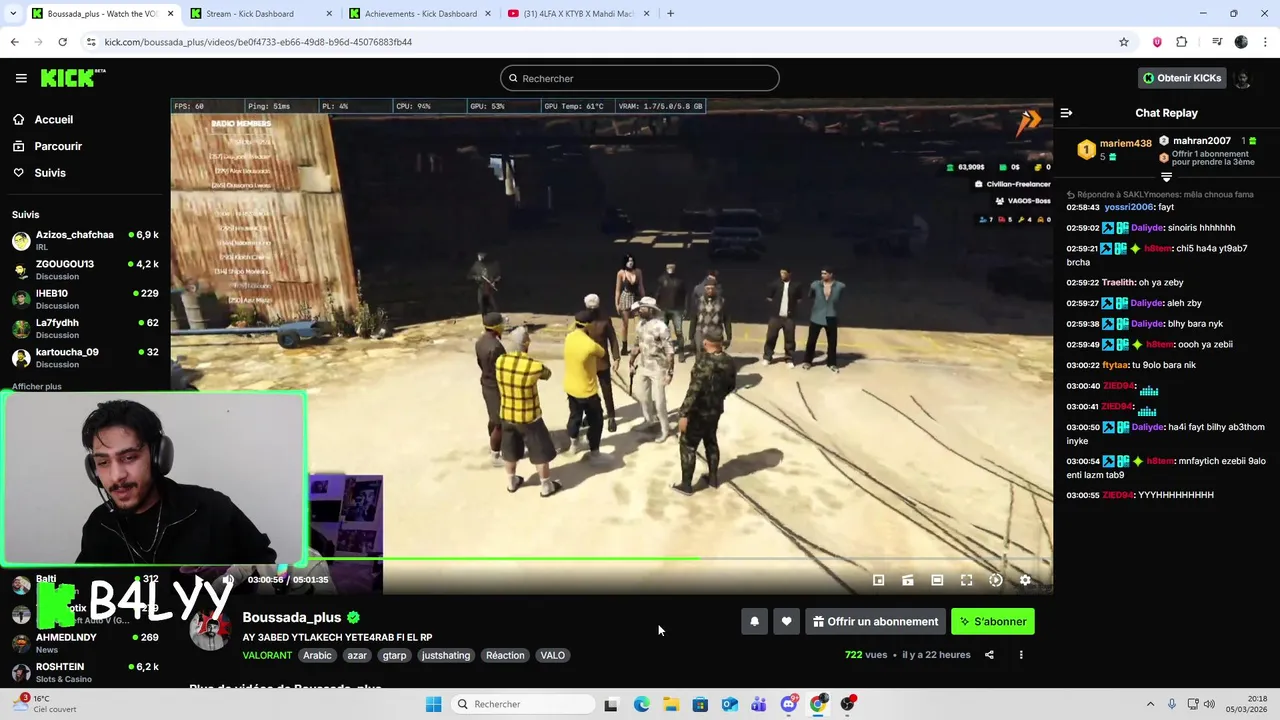Click Obtenir KICKs button

pos(1182,78)
